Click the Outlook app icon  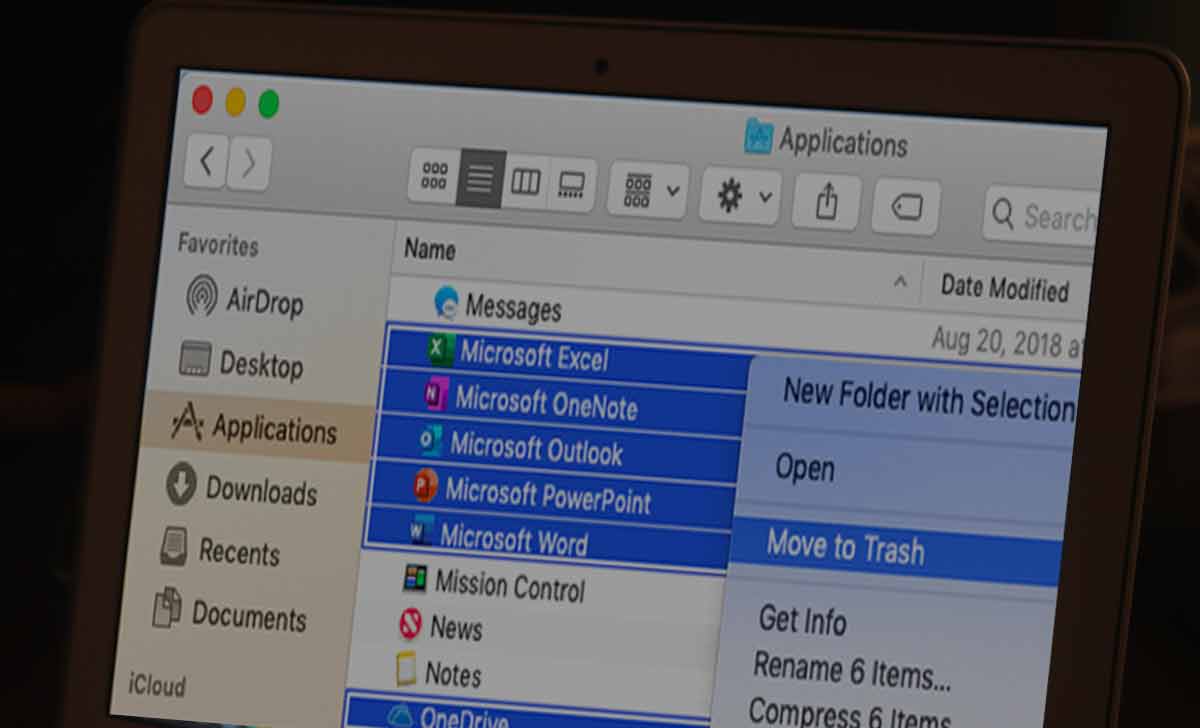coord(431,442)
